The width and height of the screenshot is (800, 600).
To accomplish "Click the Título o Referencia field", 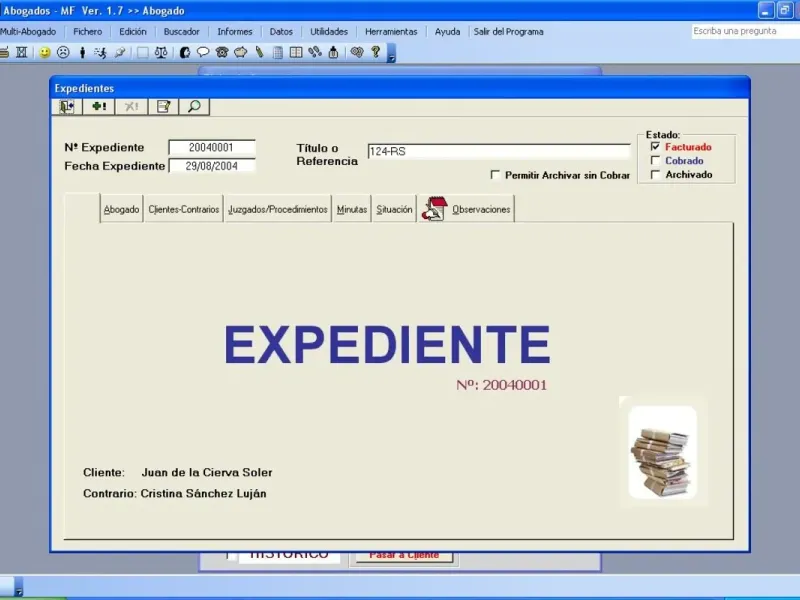I will pos(499,151).
